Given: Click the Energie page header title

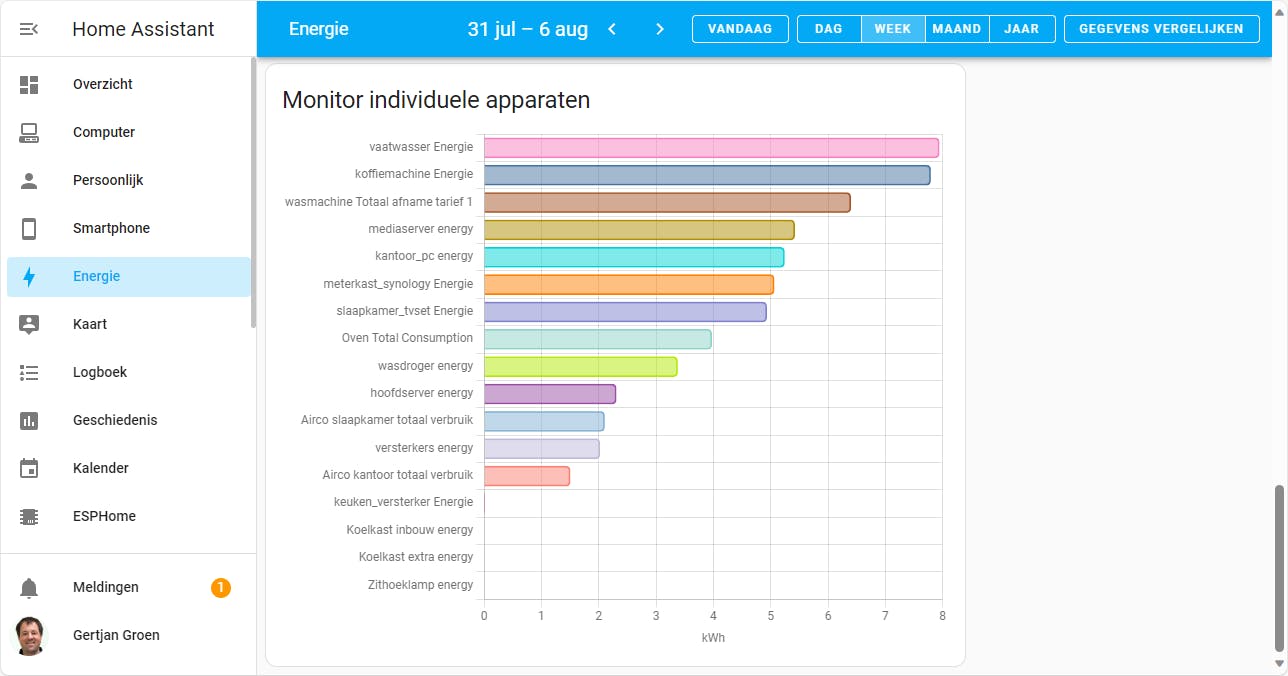Looking at the screenshot, I should point(319,29).
